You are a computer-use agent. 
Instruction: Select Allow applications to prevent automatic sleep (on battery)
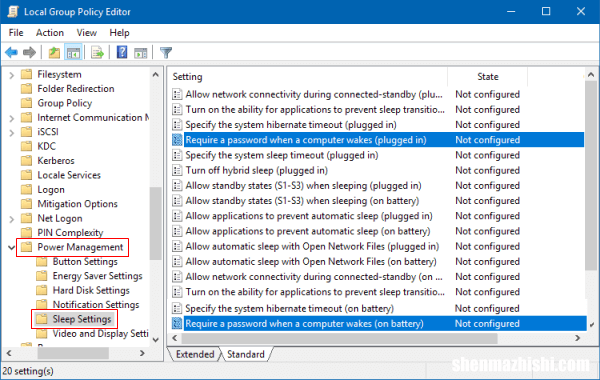[308, 232]
